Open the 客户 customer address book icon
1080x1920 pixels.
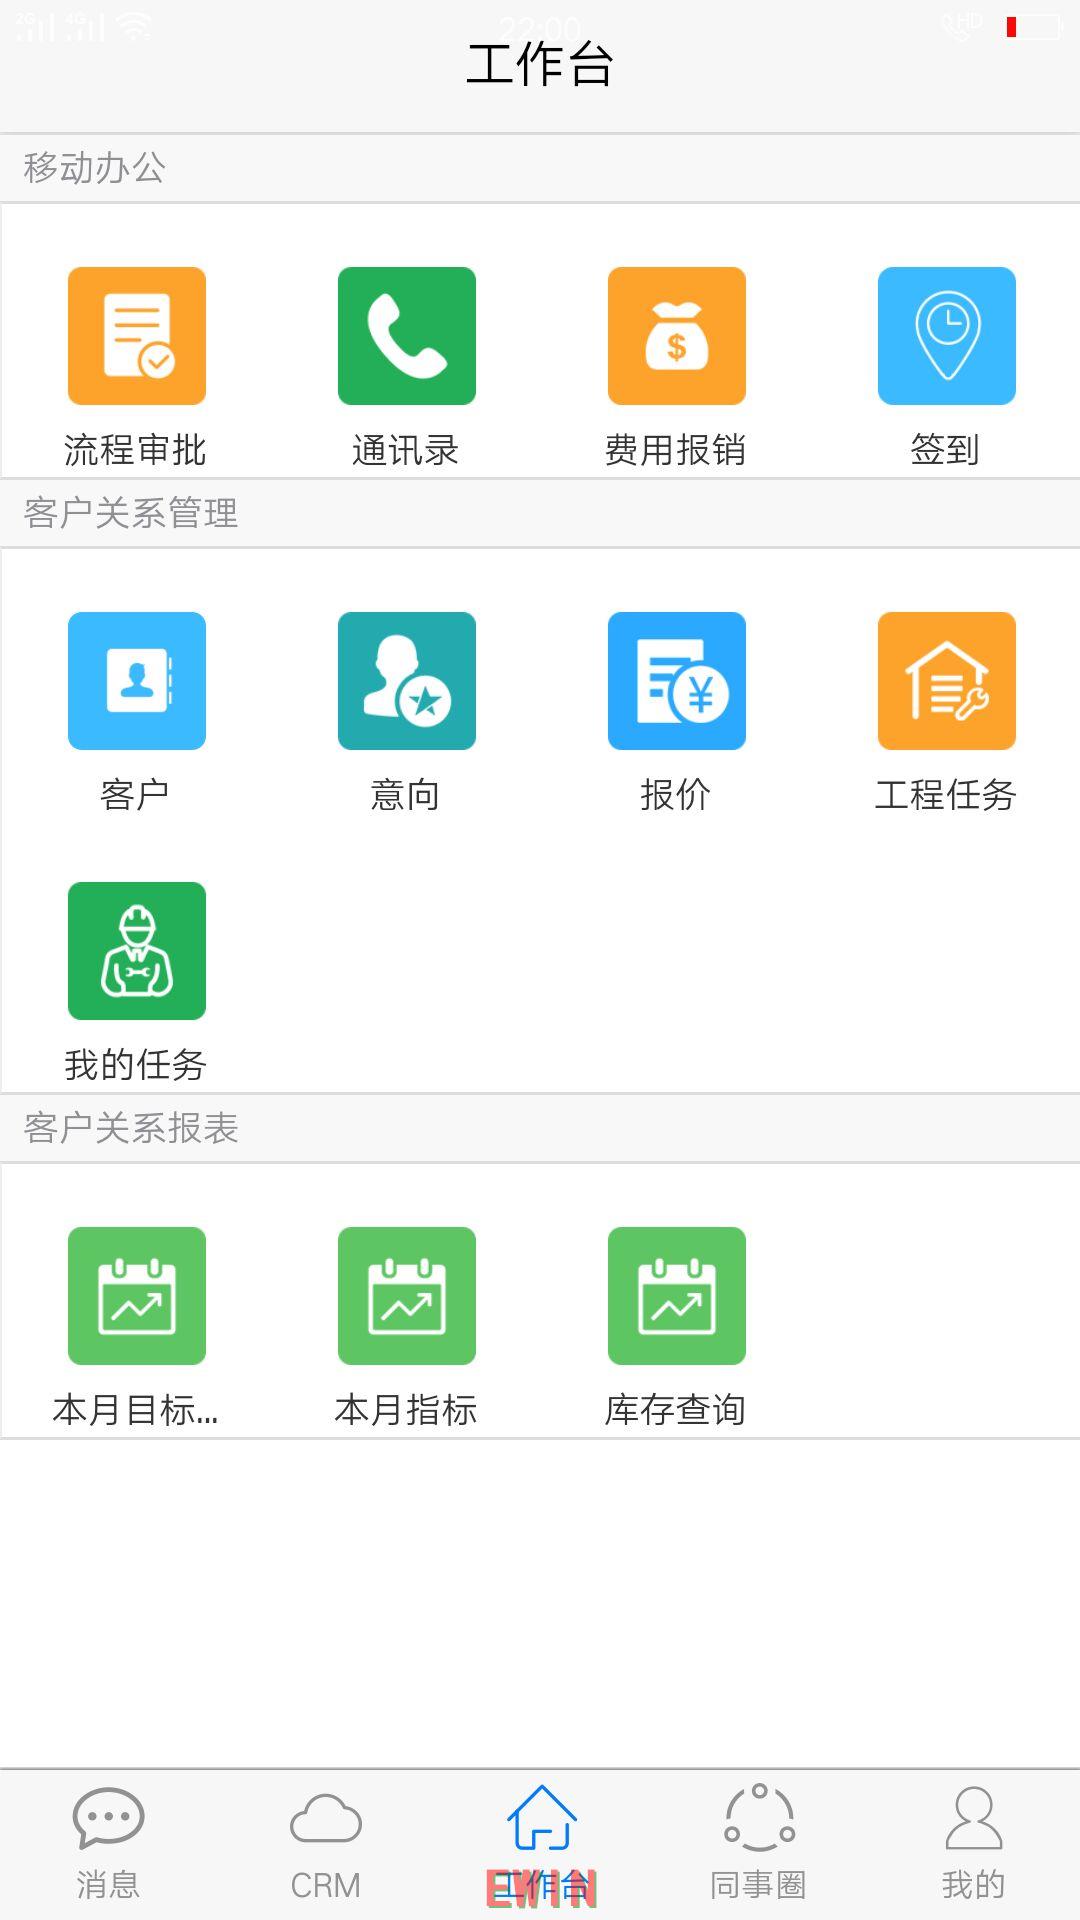click(137, 681)
